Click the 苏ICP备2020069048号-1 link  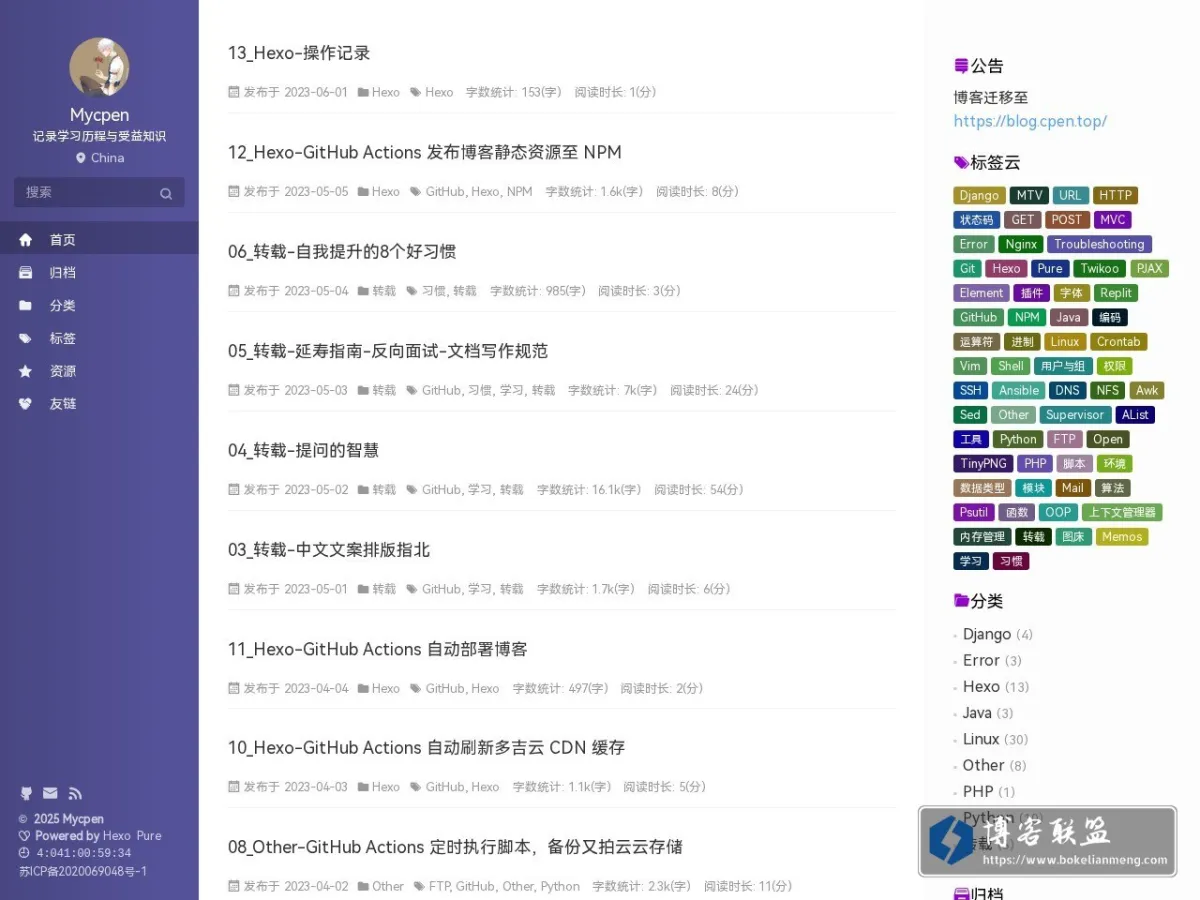[x=83, y=871]
